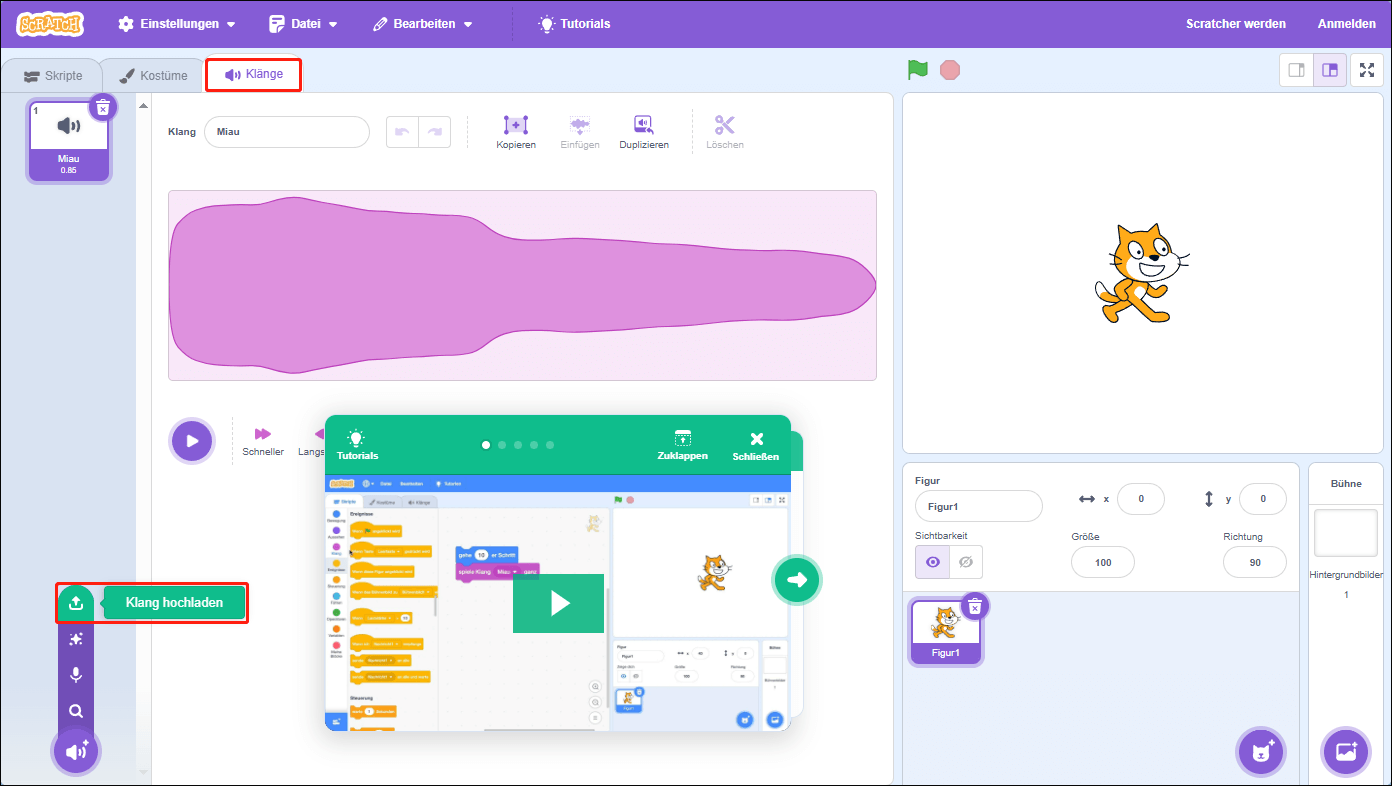Image resolution: width=1392 pixels, height=786 pixels.
Task: Collapse the tutorial card with Zuklappen
Action: (x=682, y=445)
